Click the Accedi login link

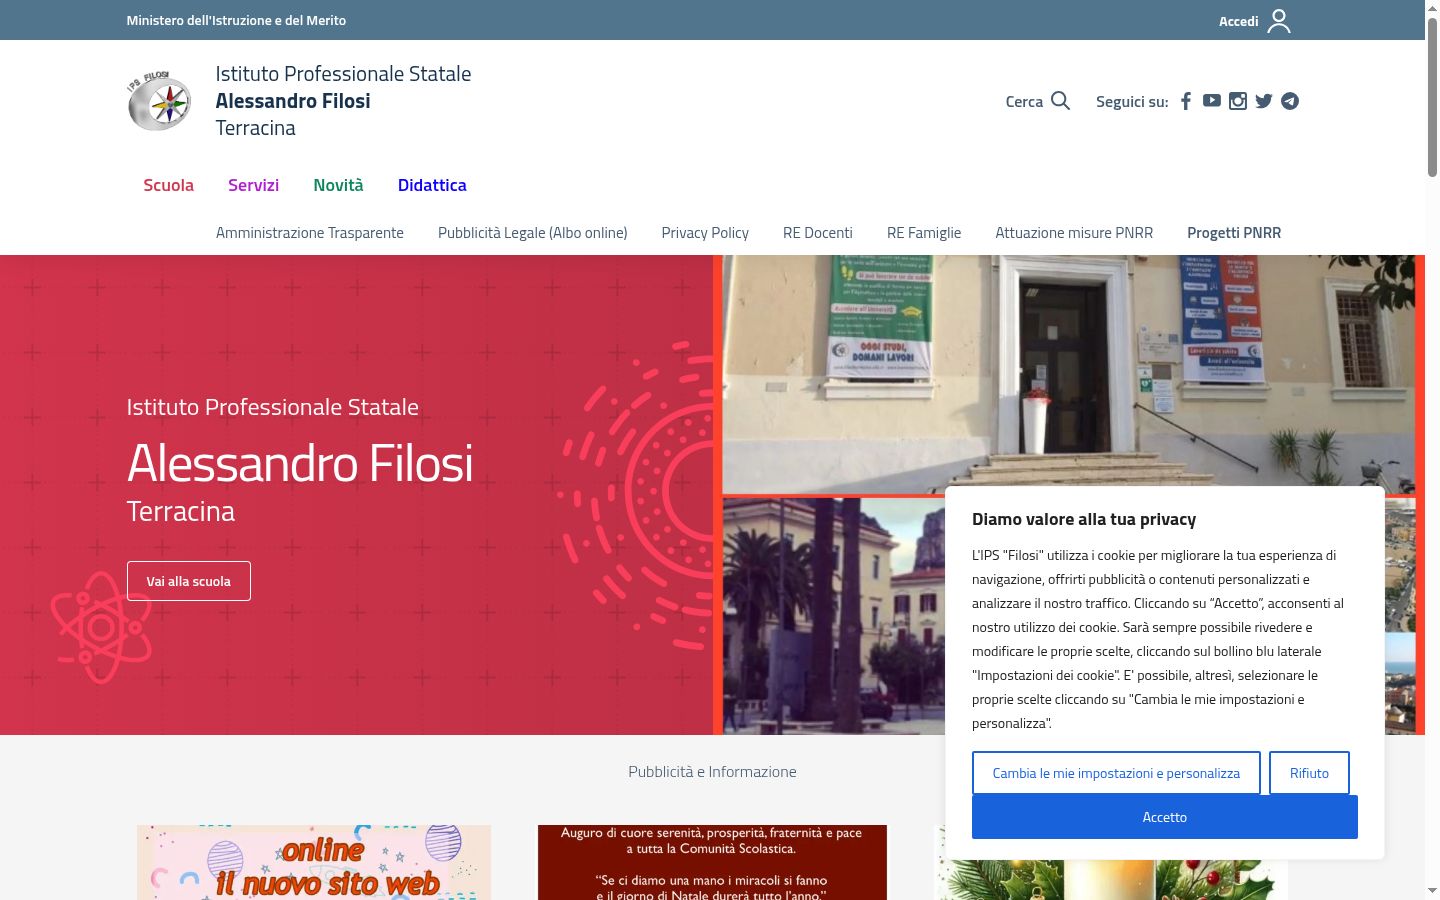(1238, 21)
